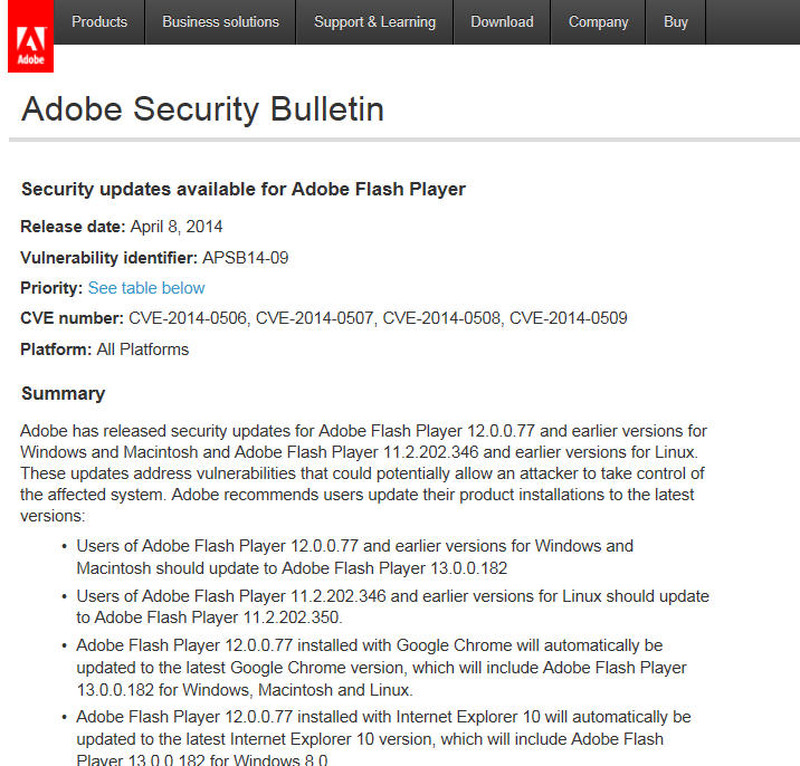Follow the "See table below" priority link
800x766 pixels.
coord(146,288)
